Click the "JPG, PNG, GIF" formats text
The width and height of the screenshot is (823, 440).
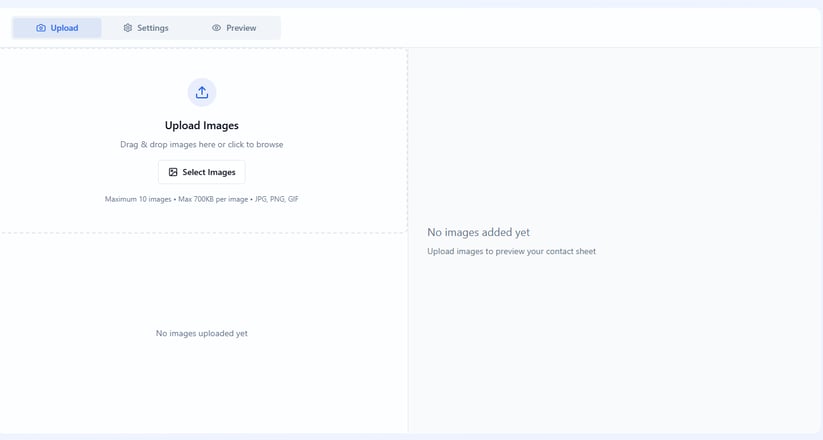click(277, 199)
